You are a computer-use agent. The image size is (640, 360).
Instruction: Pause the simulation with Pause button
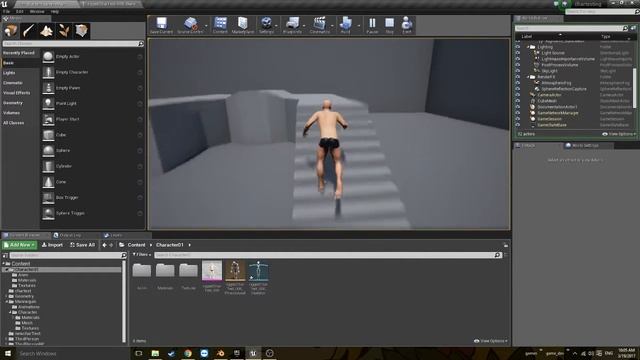(372, 25)
